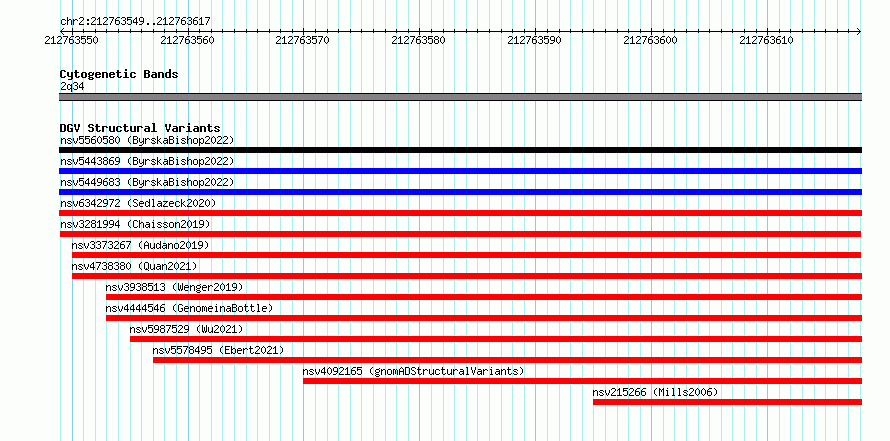Screen dimensions: 890x441
Task: Click the Cytogenetic Bands track heading
Action: (119, 74)
